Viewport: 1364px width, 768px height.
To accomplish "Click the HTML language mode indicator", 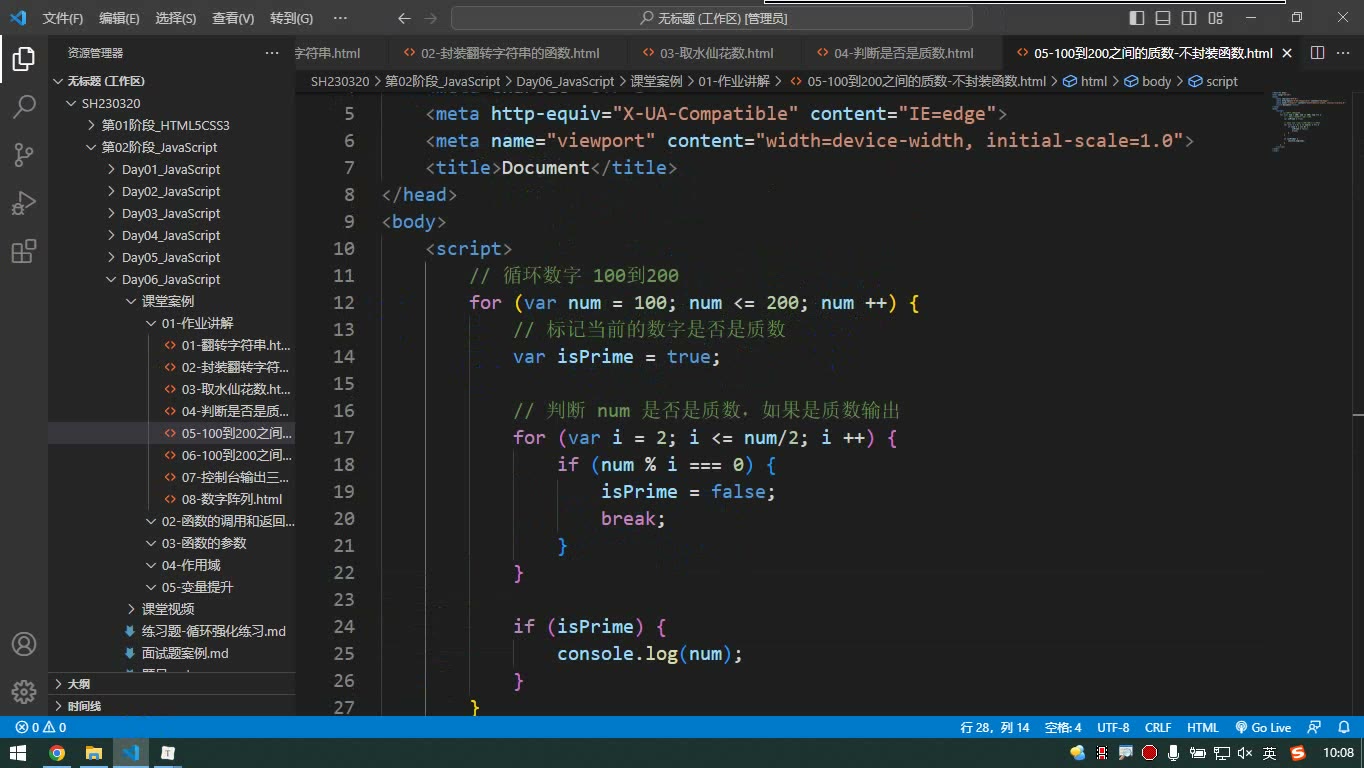I will [x=1203, y=728].
